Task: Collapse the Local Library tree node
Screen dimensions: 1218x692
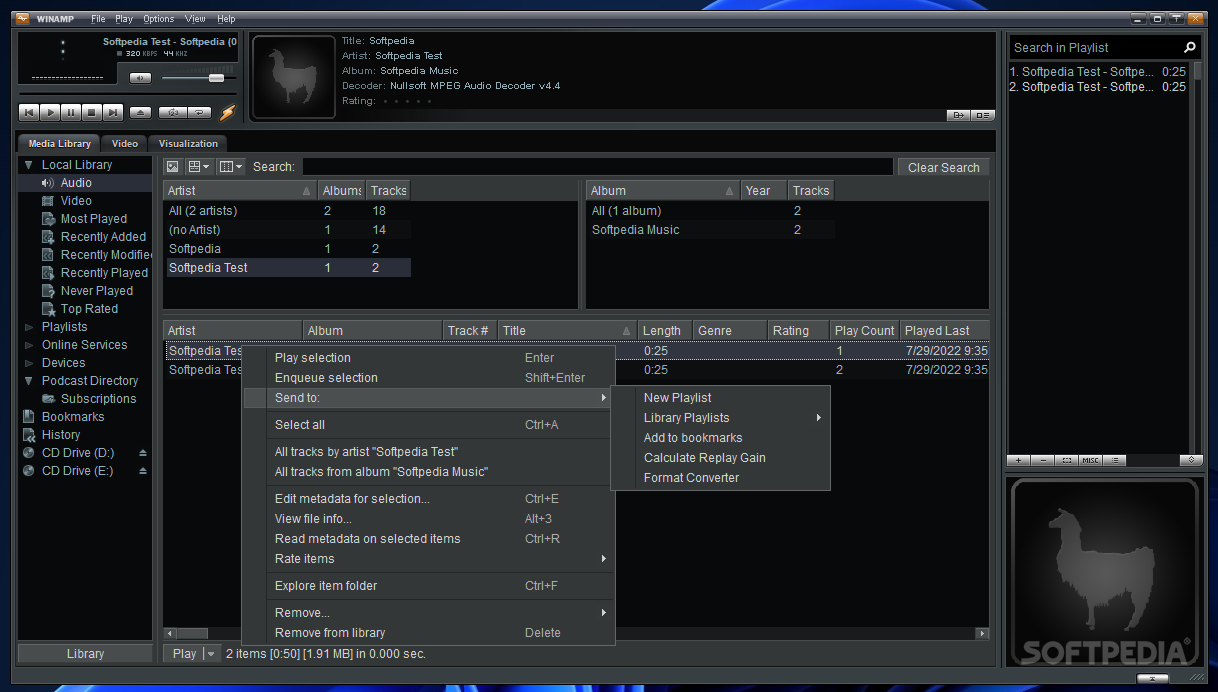Action: (x=29, y=165)
